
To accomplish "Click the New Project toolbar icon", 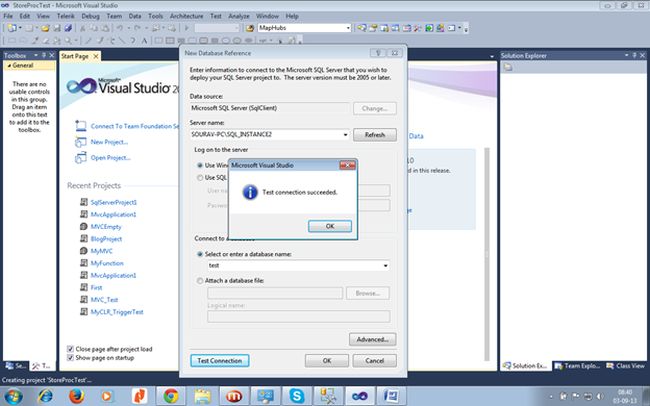I will click(x=12, y=28).
